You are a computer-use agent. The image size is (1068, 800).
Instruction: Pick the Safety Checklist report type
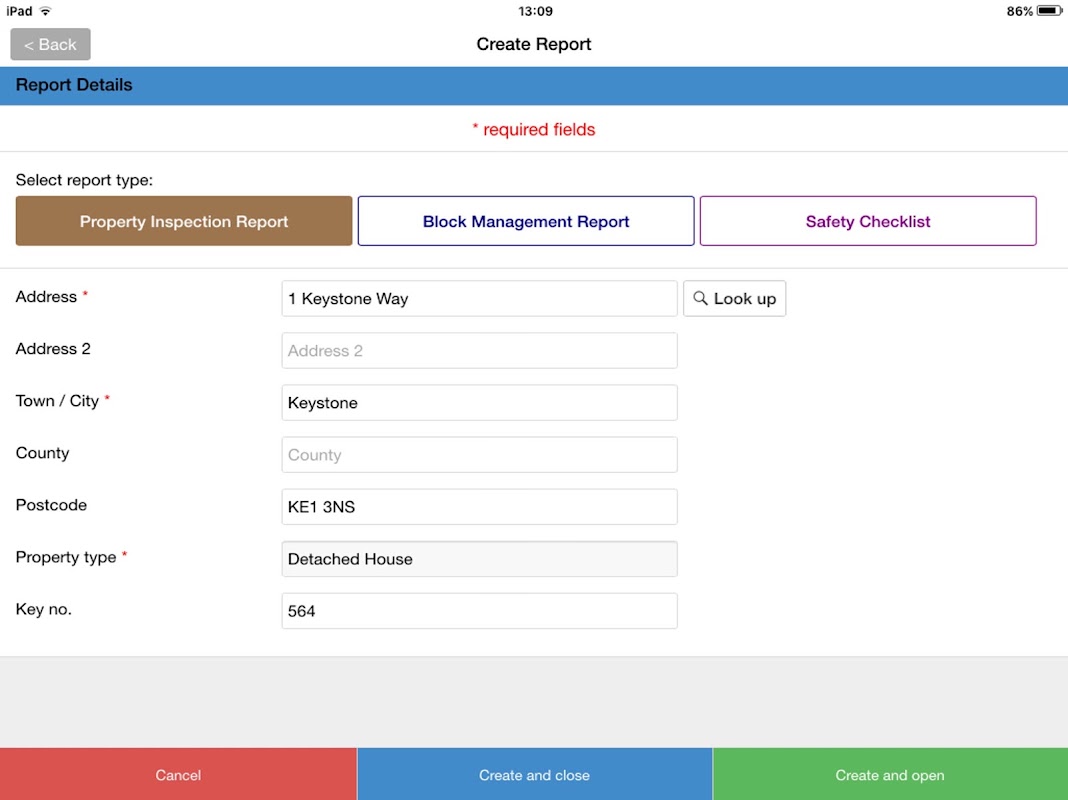click(868, 221)
